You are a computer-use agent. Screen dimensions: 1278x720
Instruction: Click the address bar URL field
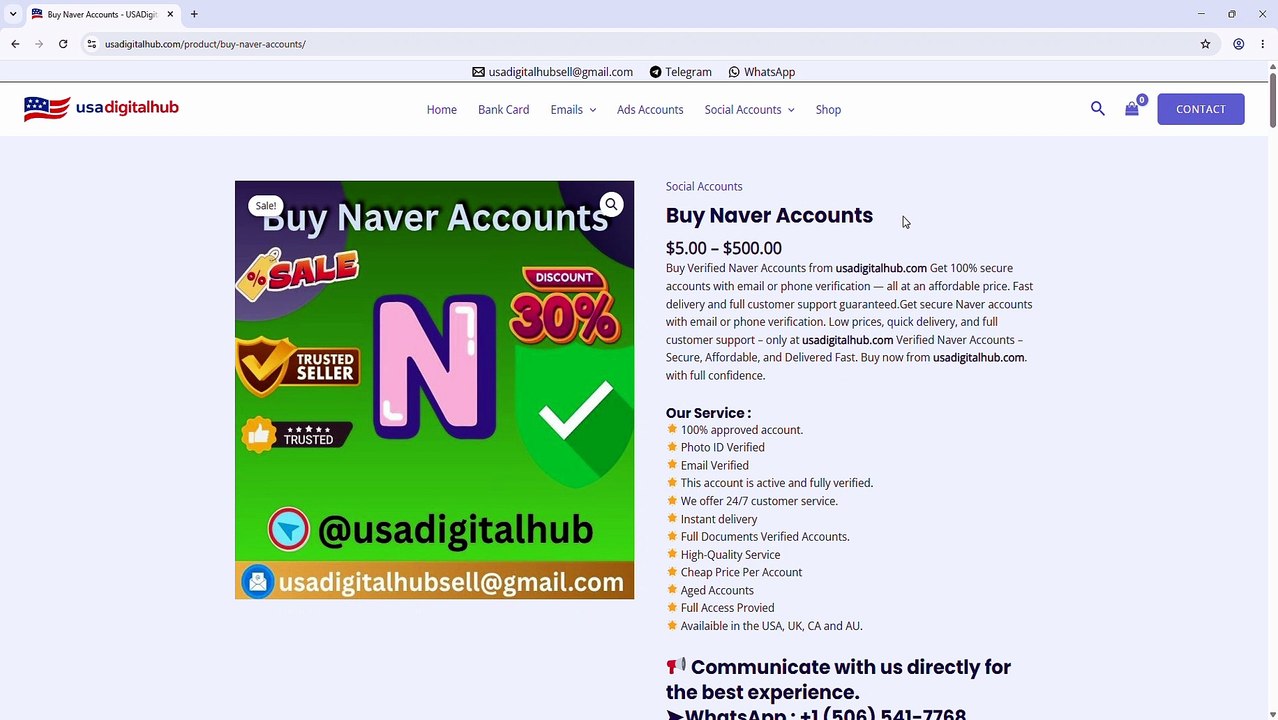[640, 44]
